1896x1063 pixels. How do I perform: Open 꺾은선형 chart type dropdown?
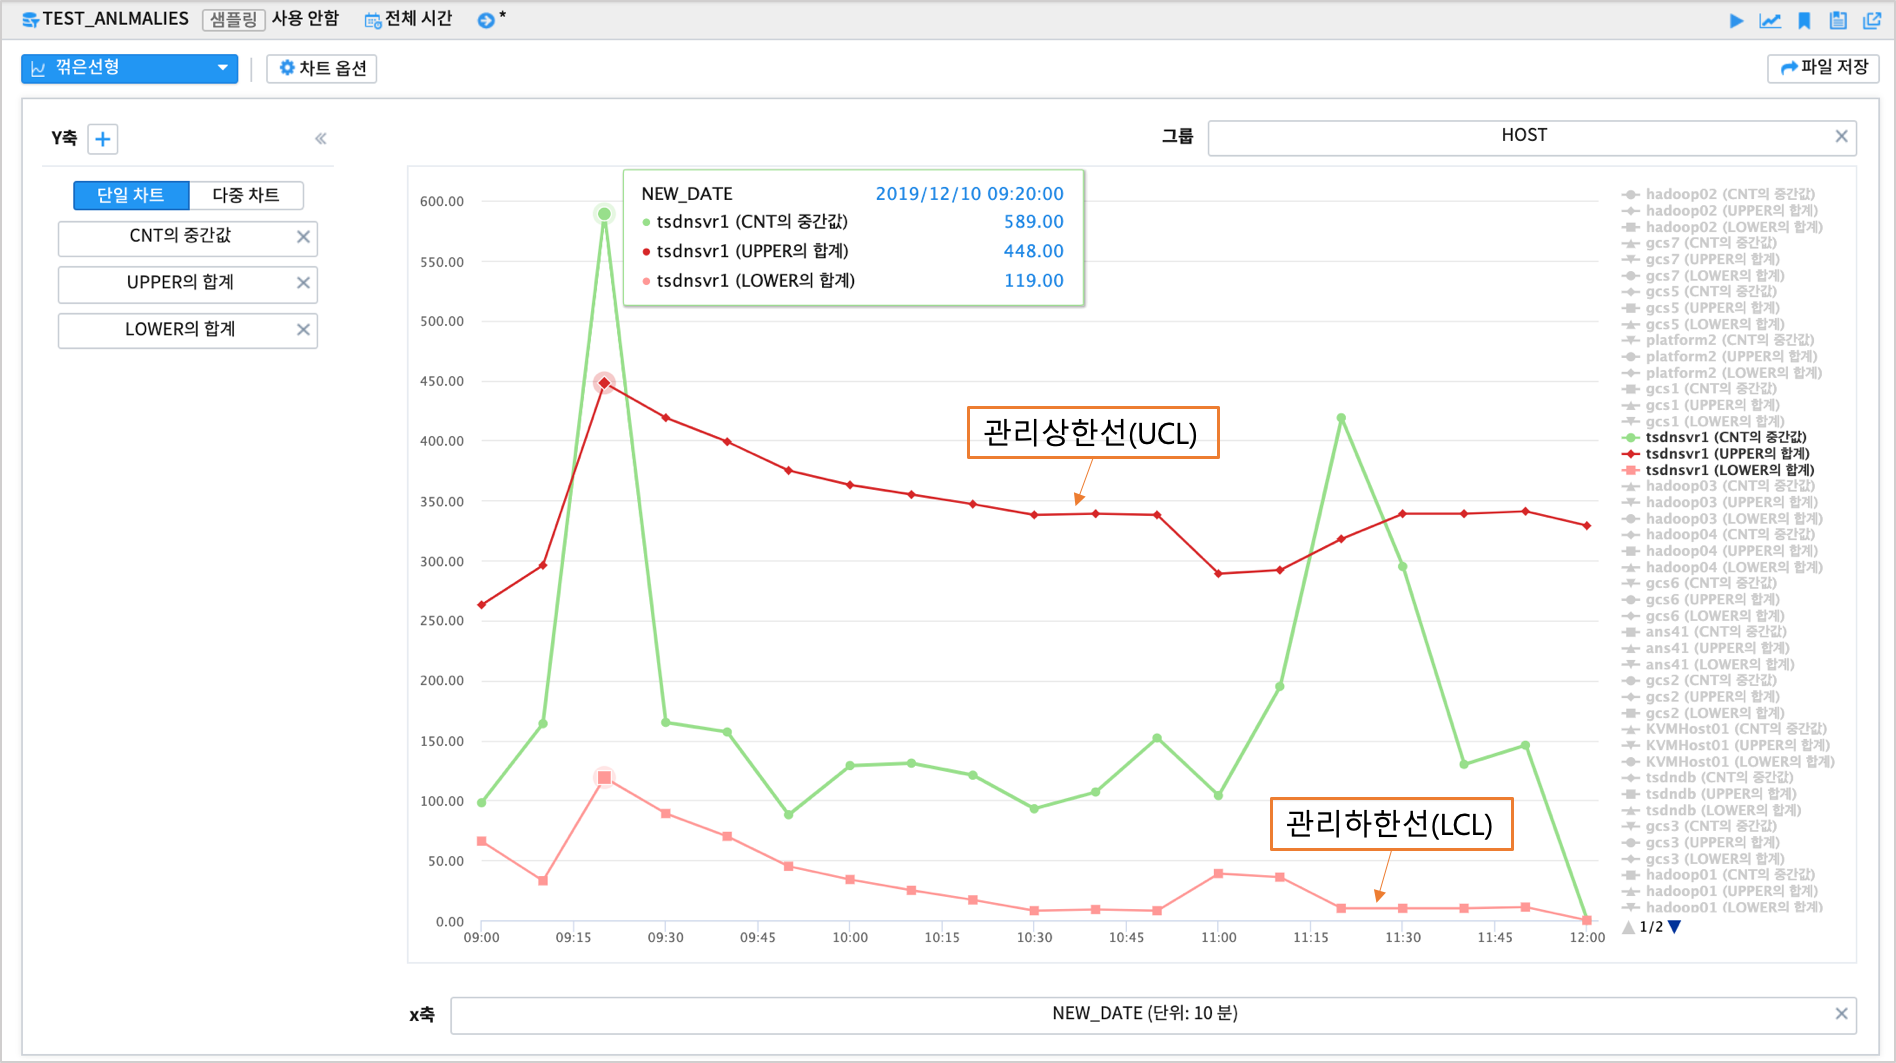129,68
